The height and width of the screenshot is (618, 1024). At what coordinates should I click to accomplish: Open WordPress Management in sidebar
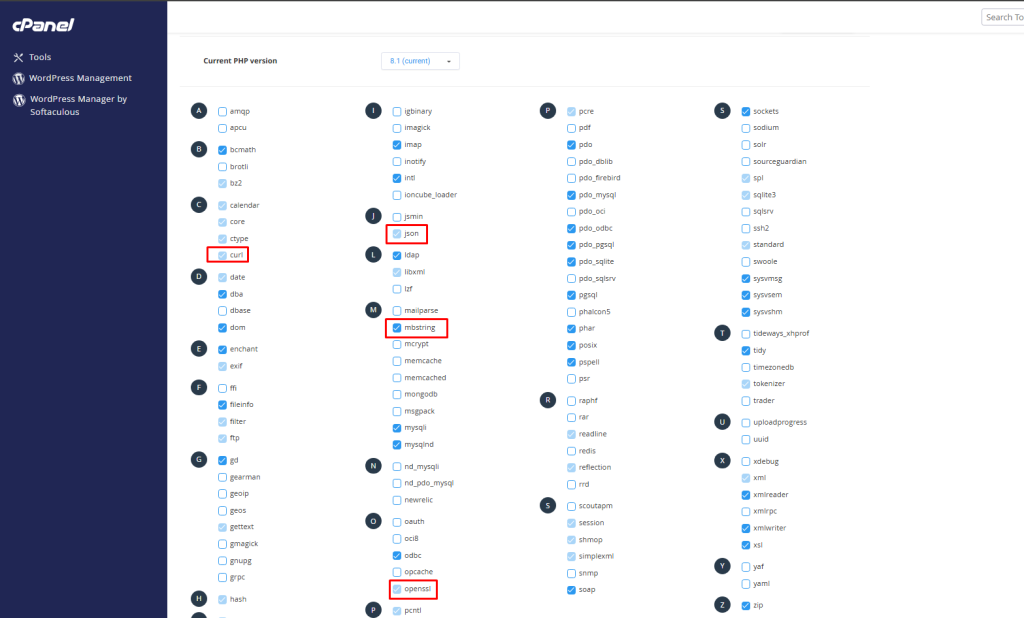[80, 78]
